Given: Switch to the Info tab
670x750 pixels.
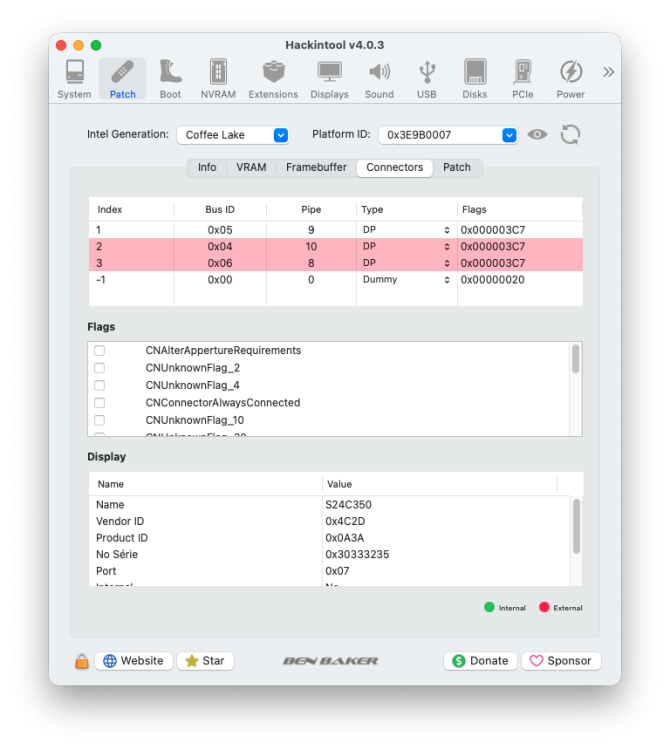Looking at the screenshot, I should (207, 167).
